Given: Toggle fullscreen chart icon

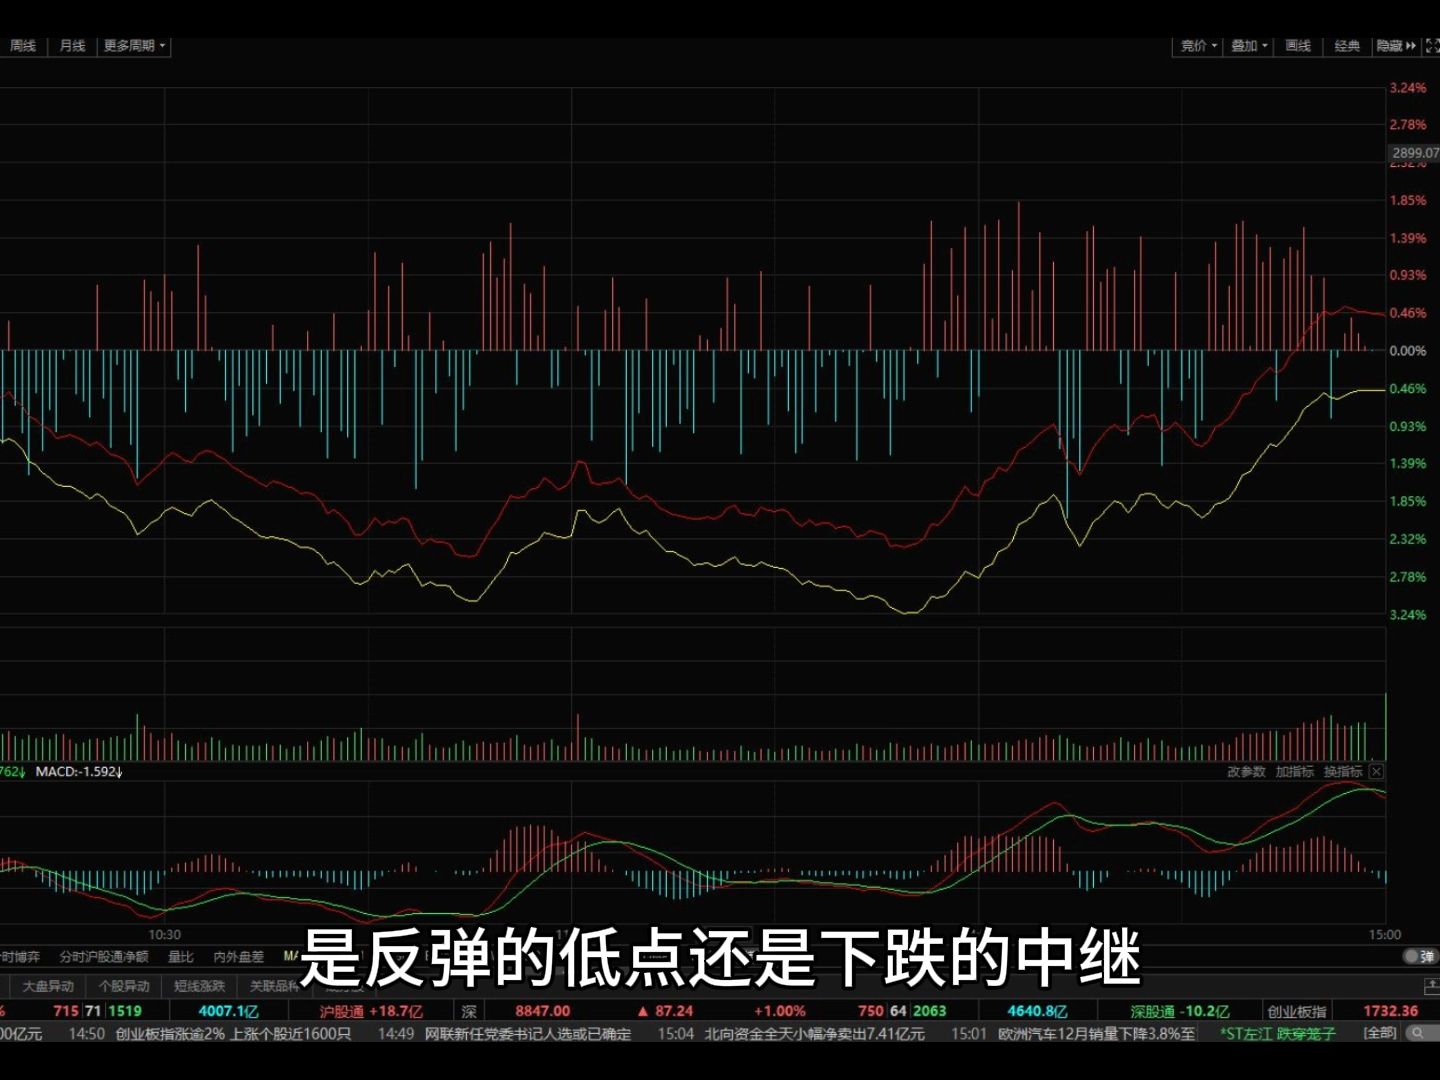Looking at the screenshot, I should pyautogui.click(x=1432, y=46).
